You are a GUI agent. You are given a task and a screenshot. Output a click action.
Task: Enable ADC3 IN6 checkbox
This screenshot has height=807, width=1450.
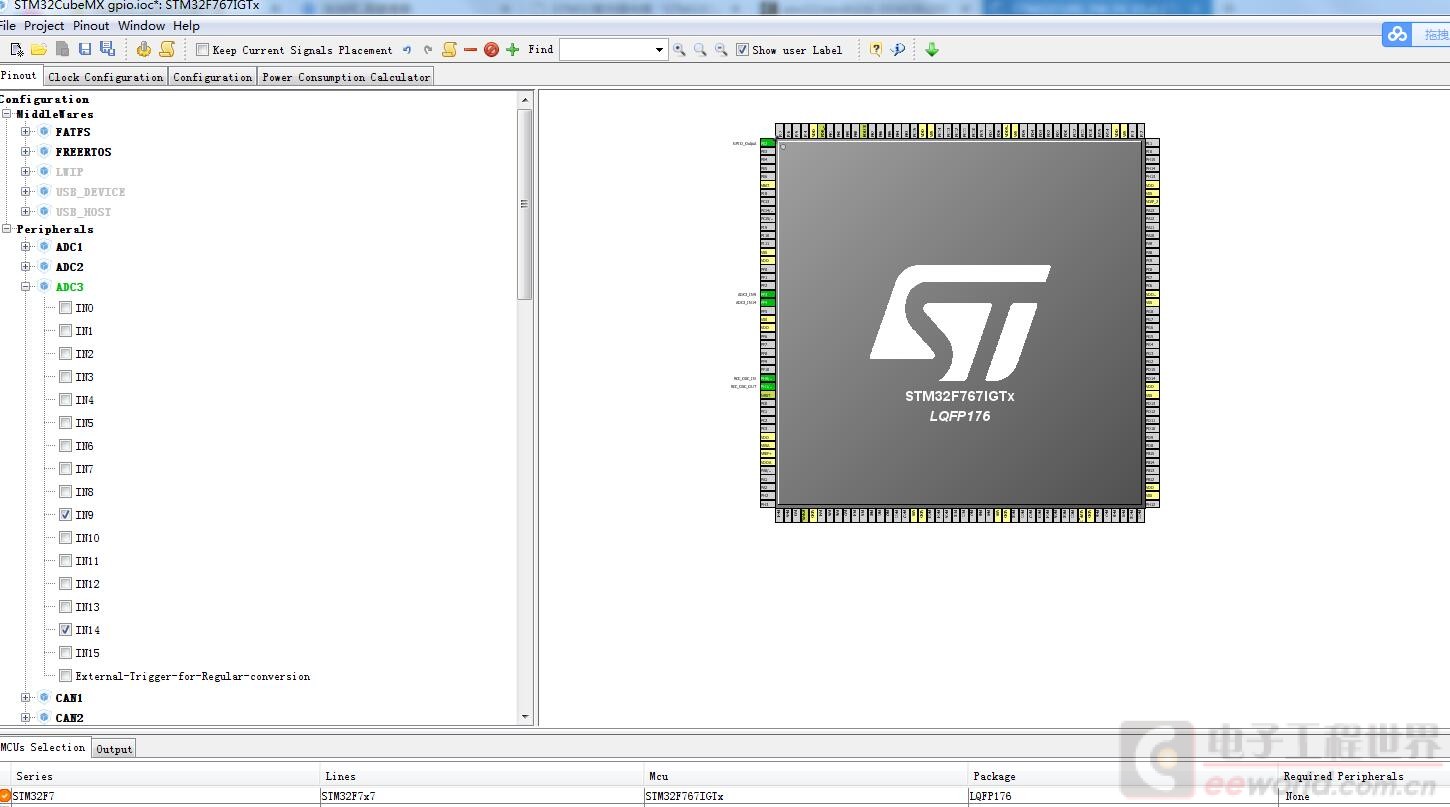click(65, 445)
